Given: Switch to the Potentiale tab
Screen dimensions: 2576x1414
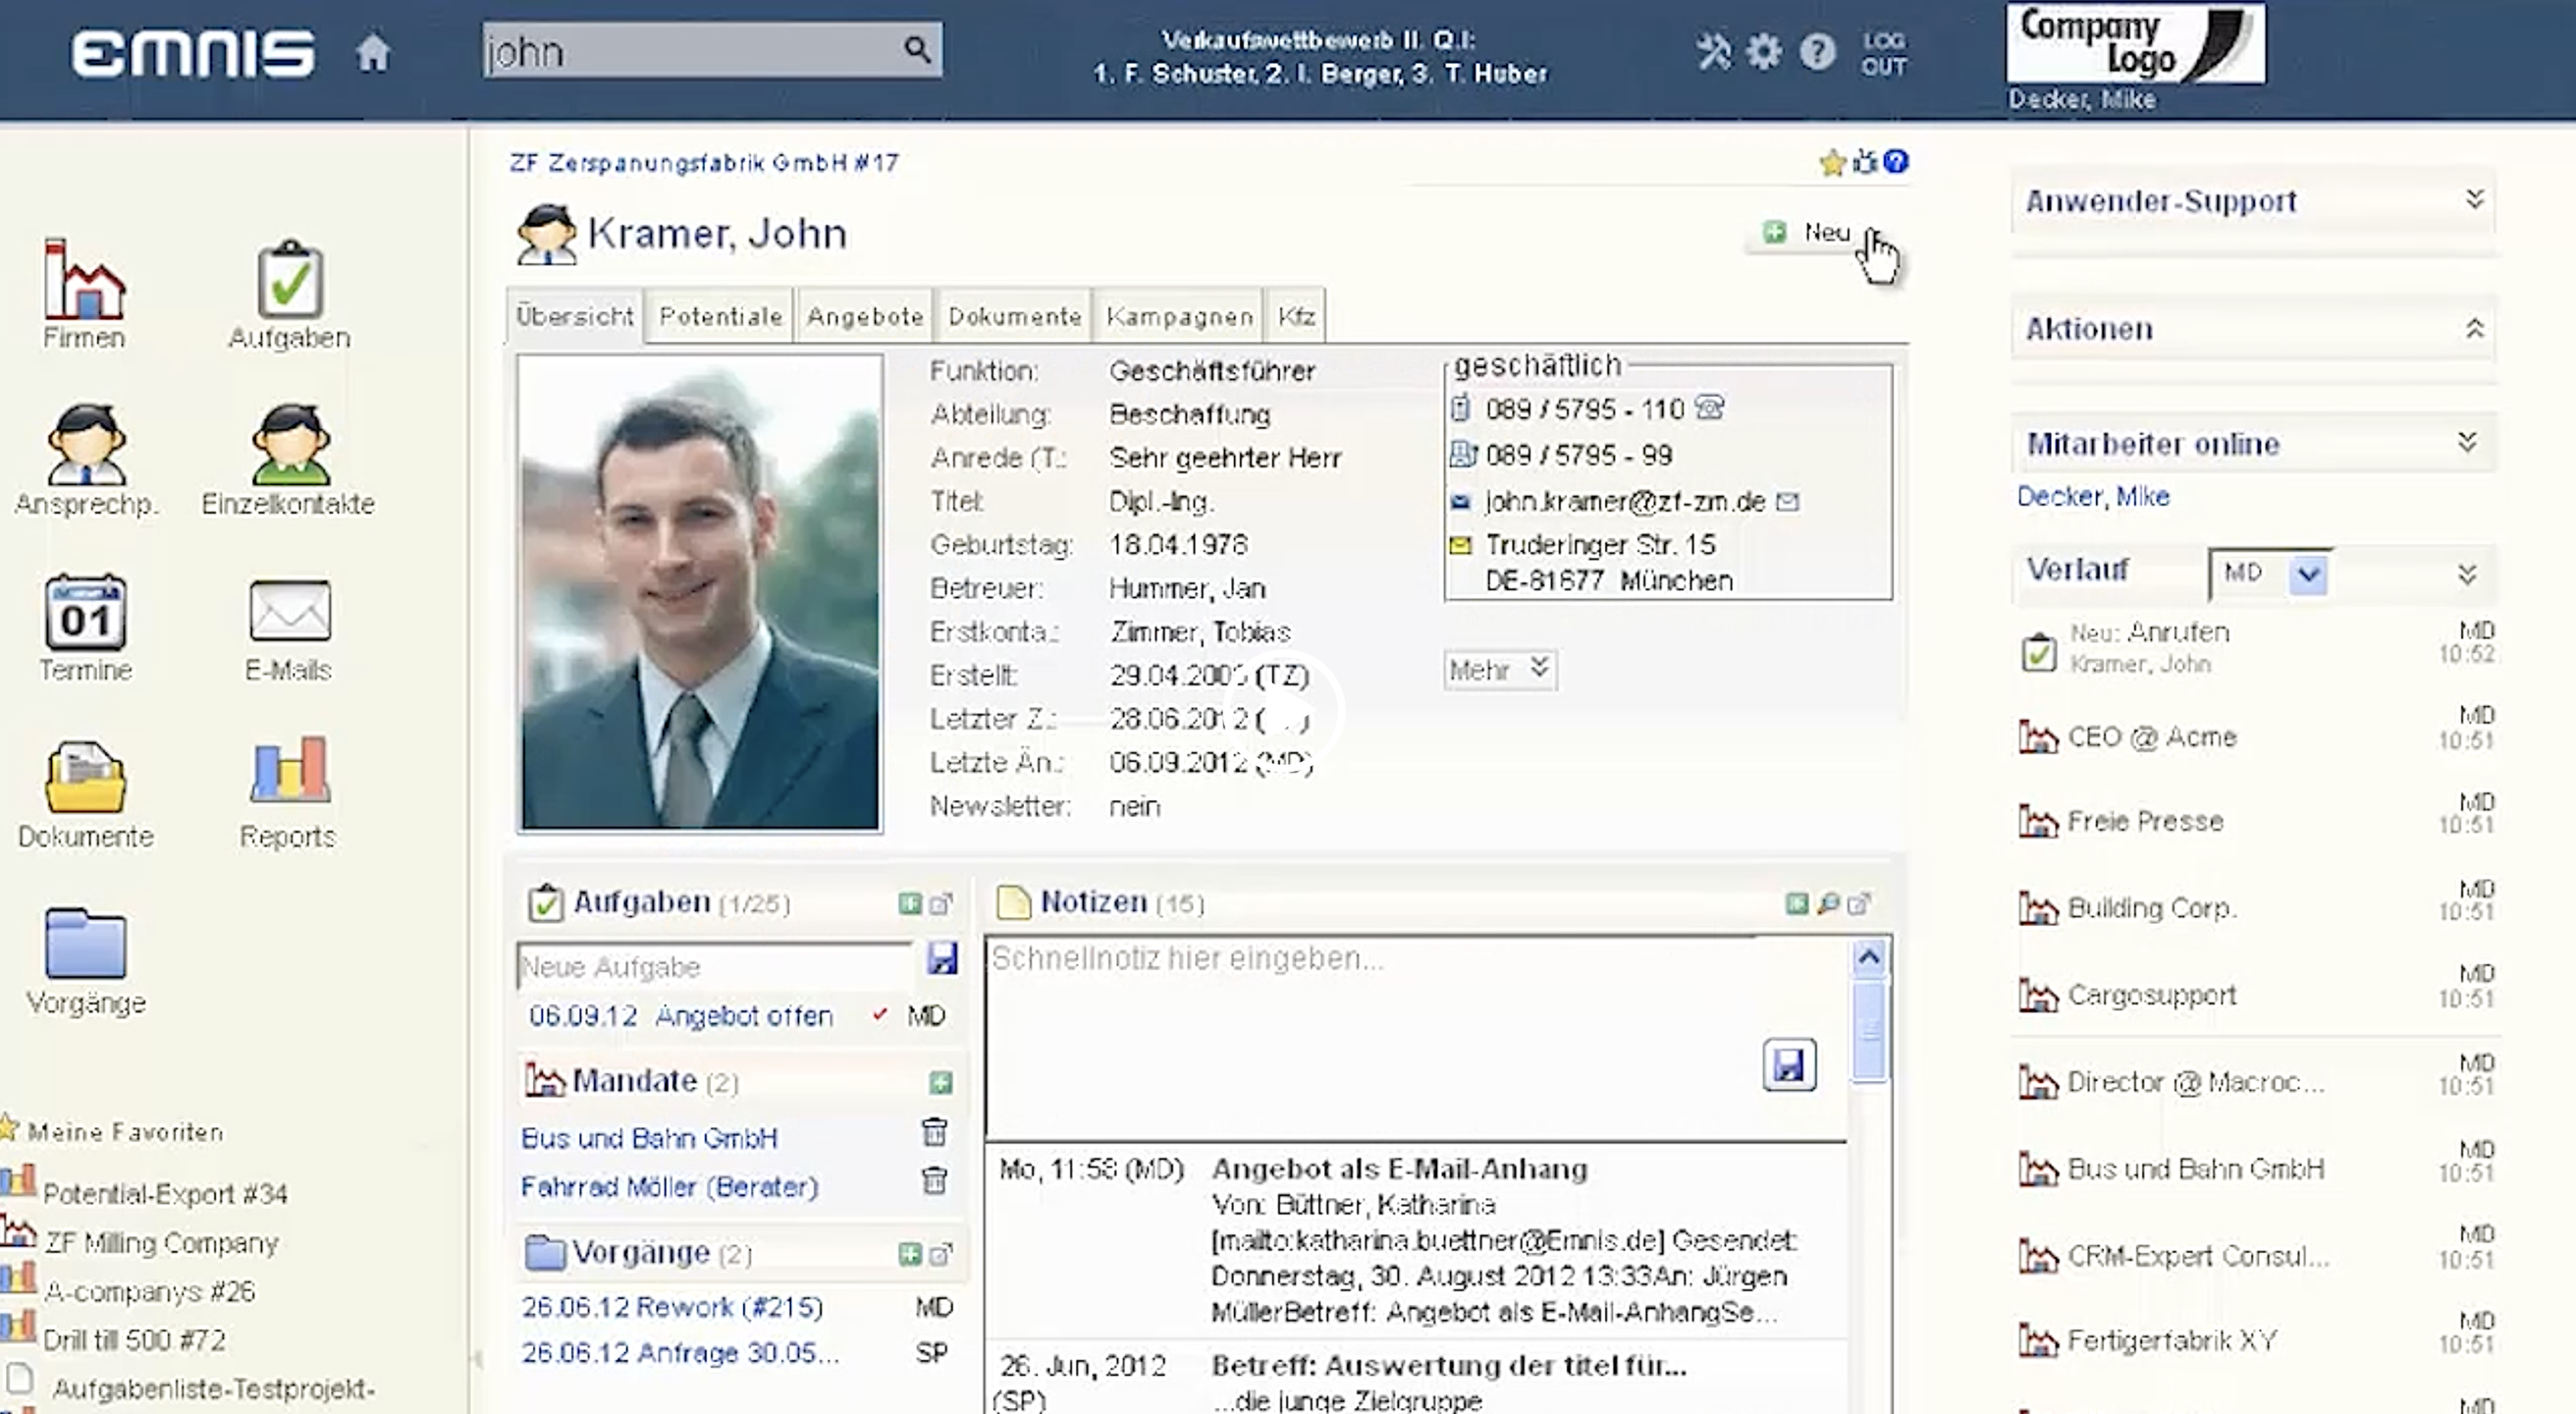Looking at the screenshot, I should point(720,316).
